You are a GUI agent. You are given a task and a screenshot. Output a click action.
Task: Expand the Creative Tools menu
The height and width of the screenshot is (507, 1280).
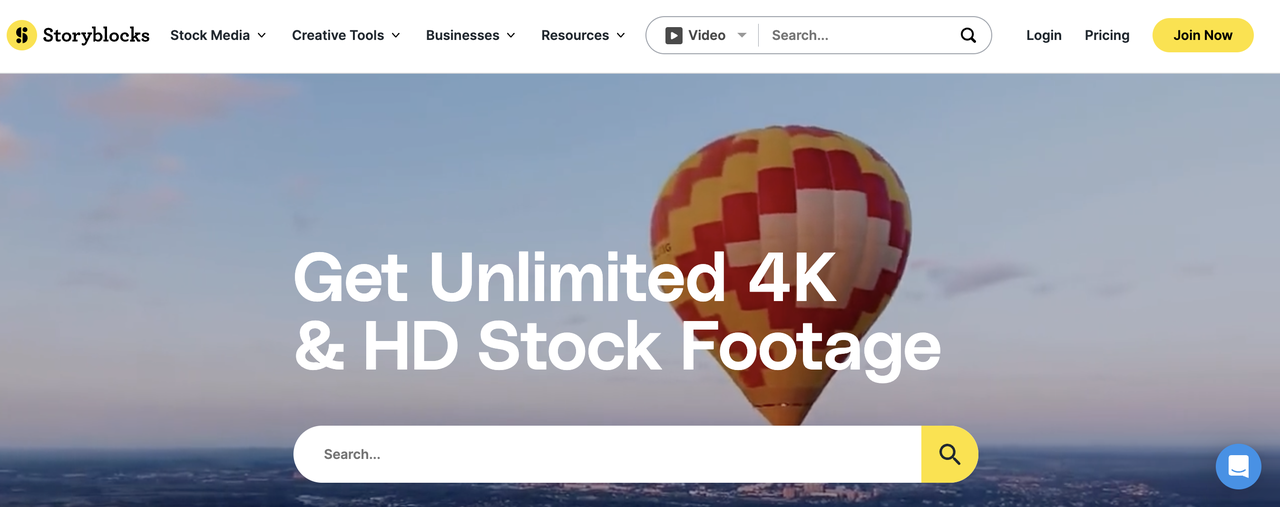[346, 35]
